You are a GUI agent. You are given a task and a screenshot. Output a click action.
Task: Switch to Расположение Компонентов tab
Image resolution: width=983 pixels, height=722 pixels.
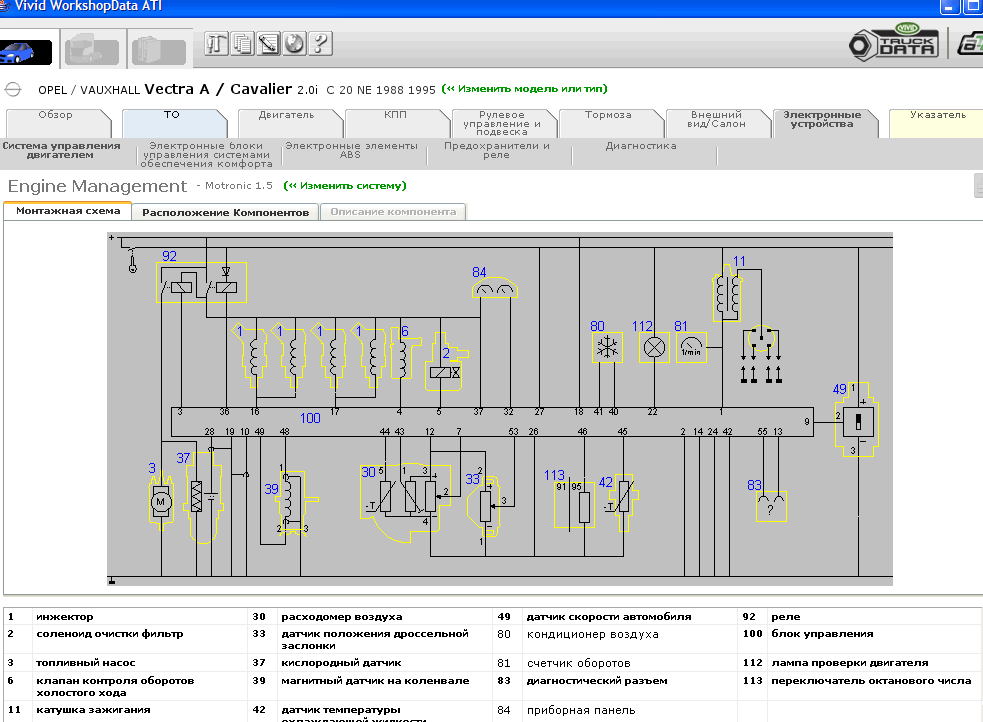pyautogui.click(x=226, y=212)
